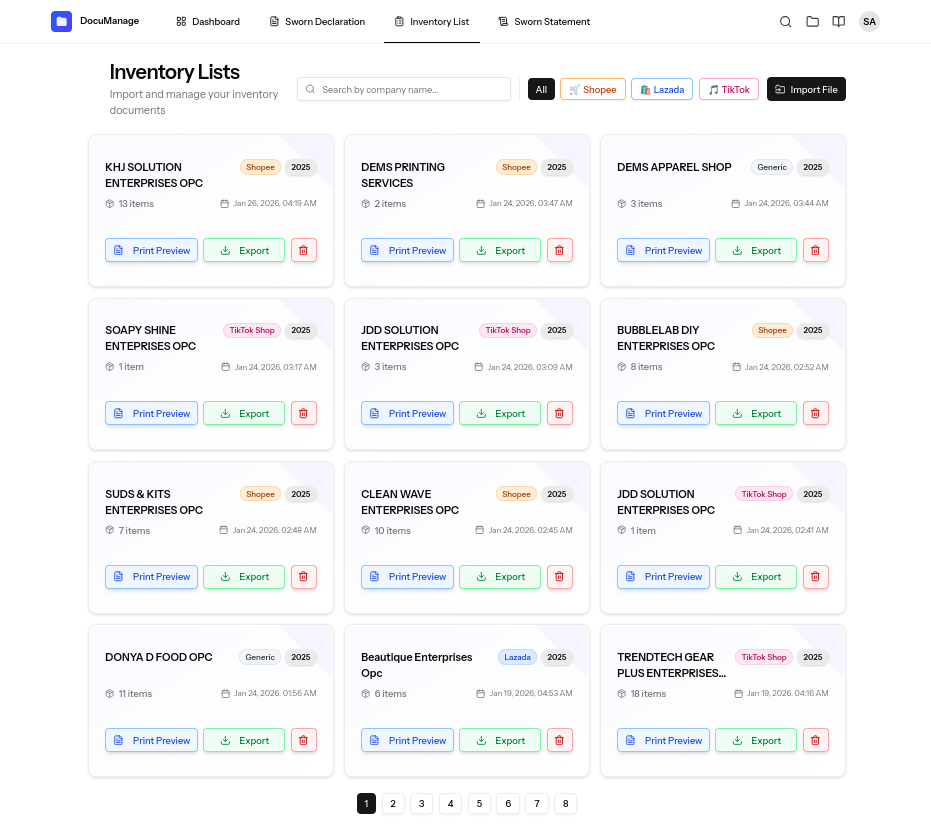Click the DocuManage logo icon
Viewport: 931px width, 825px height.
(61, 21)
